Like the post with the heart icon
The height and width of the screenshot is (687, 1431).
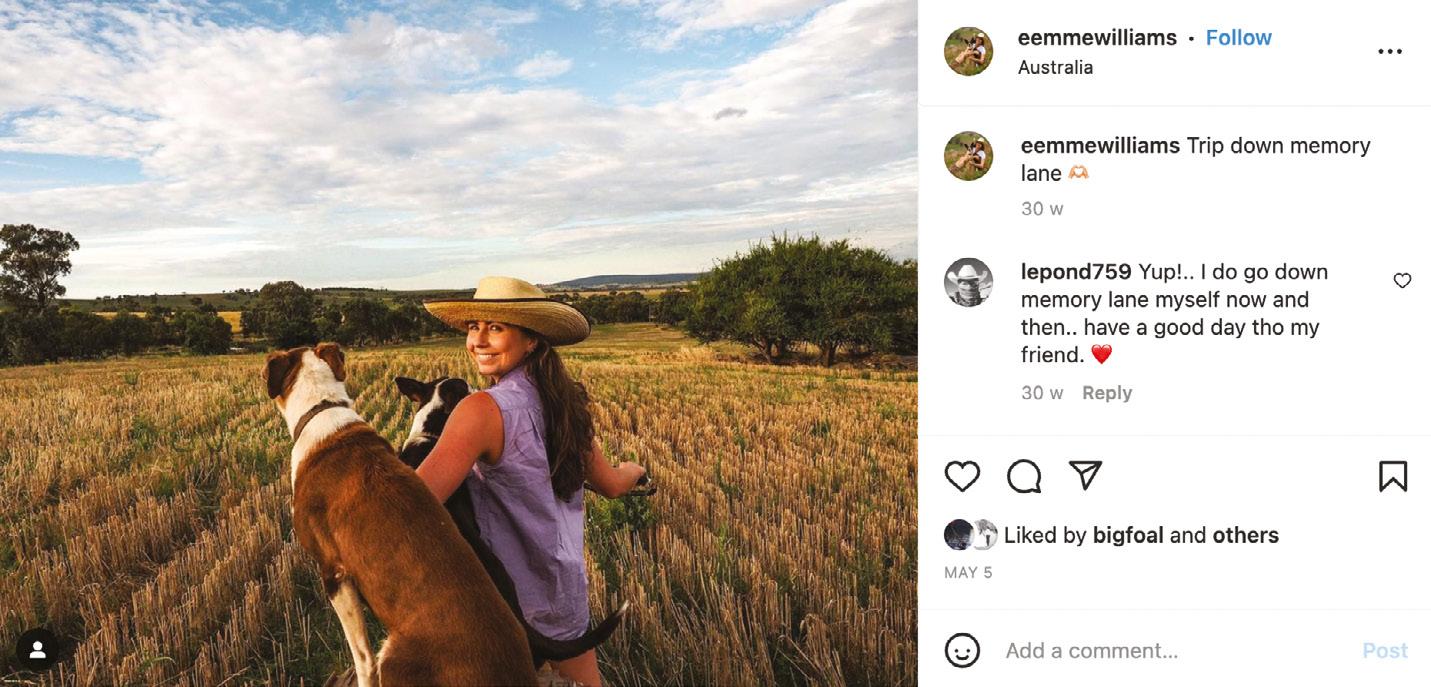click(962, 477)
